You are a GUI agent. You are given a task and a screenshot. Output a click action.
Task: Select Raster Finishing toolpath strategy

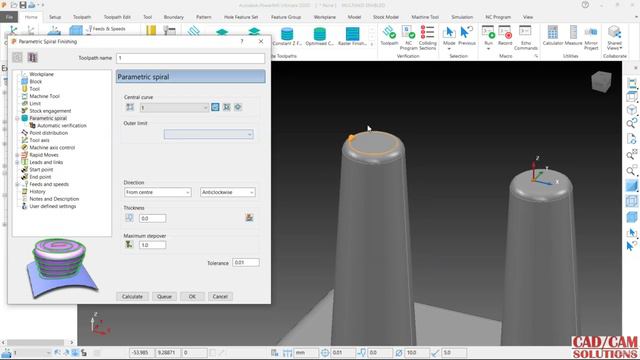click(x=352, y=36)
